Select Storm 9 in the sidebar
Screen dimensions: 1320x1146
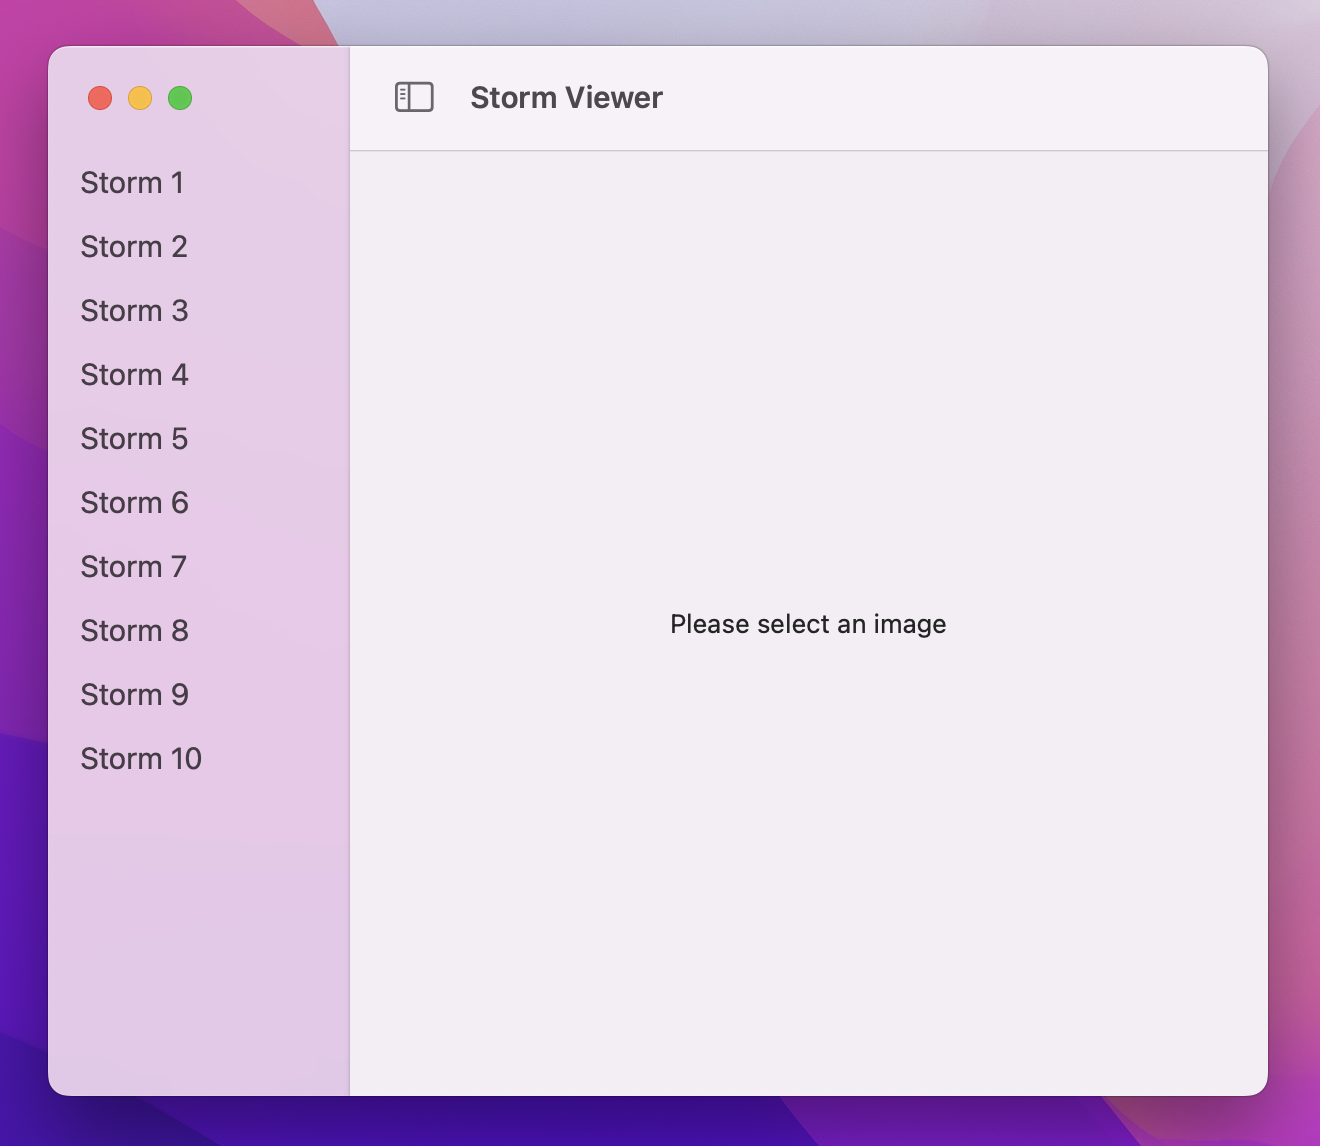pyautogui.click(x=132, y=695)
